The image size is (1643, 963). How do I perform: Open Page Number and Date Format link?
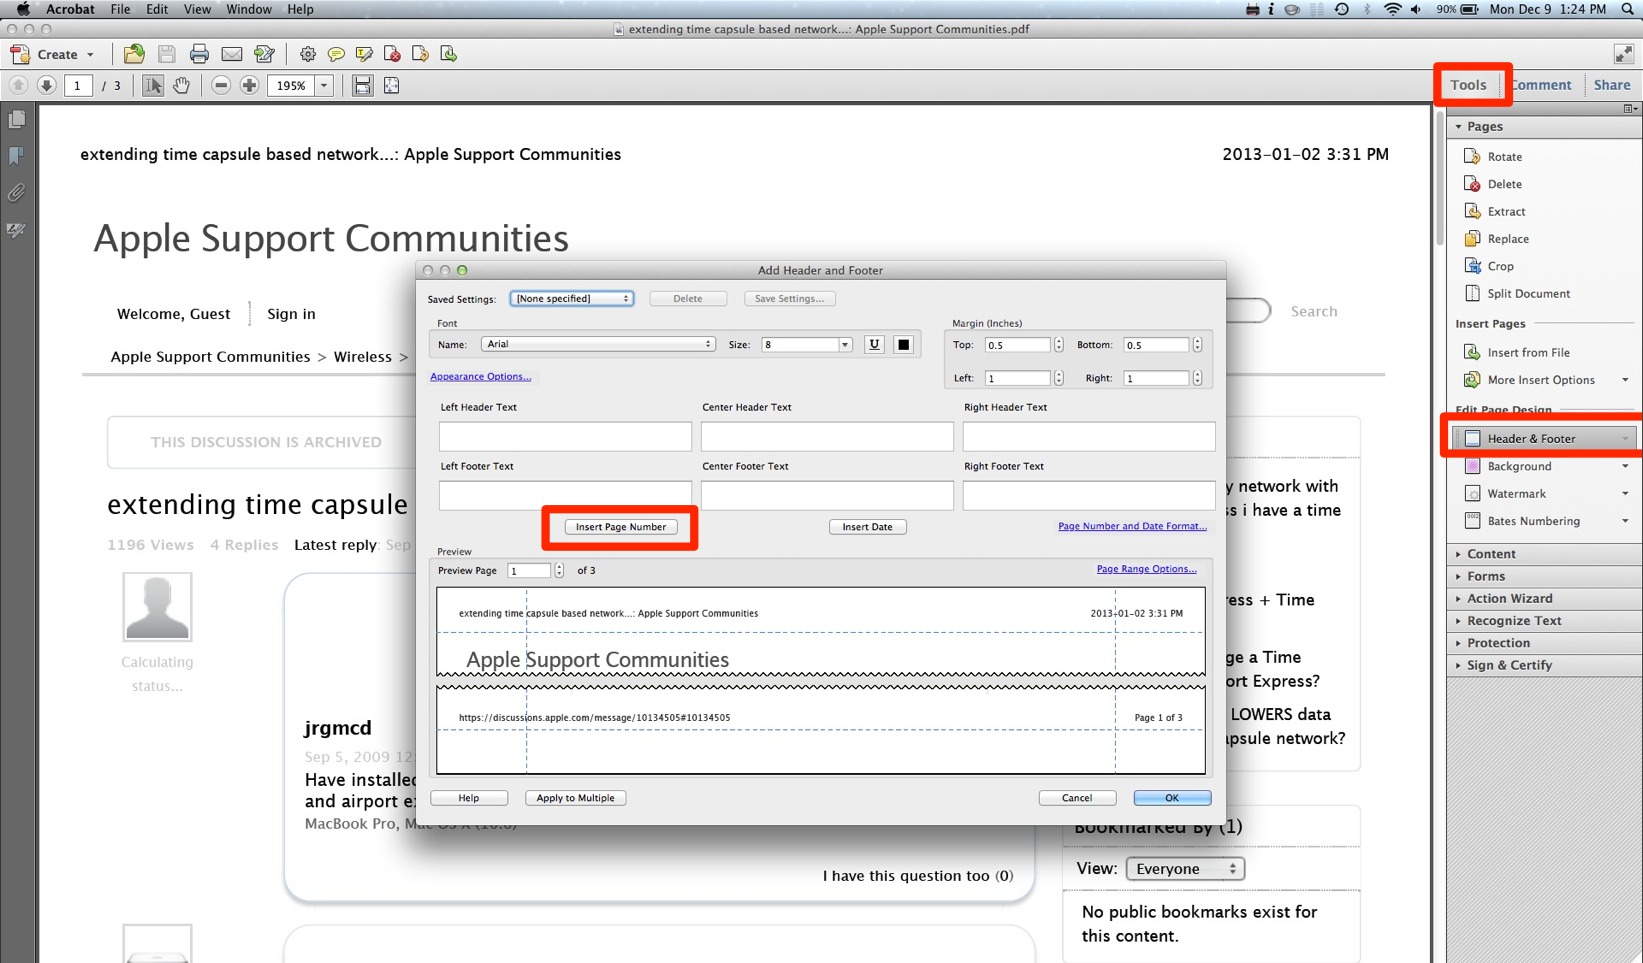1132,526
